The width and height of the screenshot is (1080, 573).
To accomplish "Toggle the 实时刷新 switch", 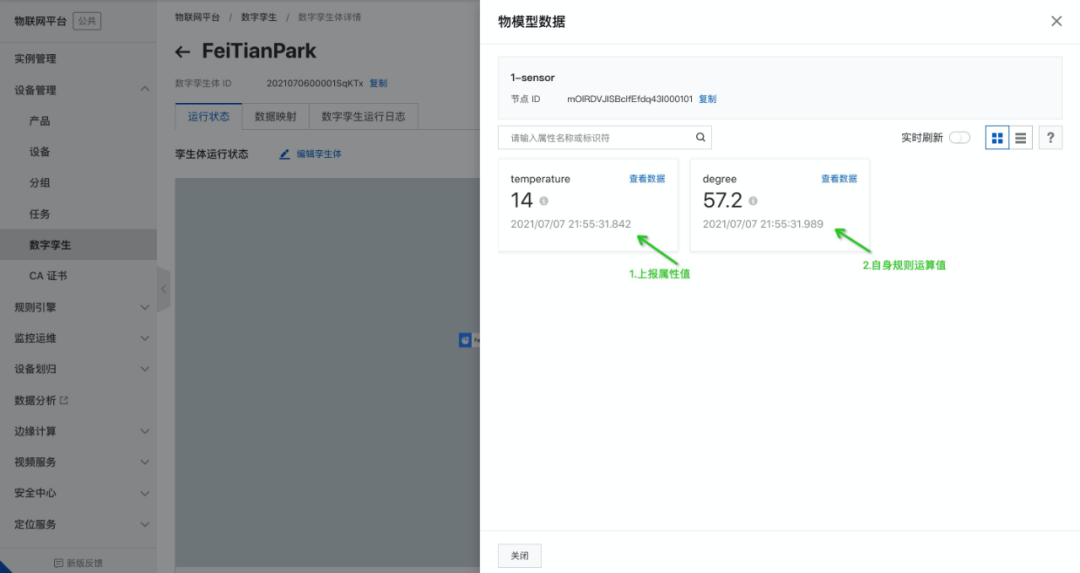I will (959, 138).
